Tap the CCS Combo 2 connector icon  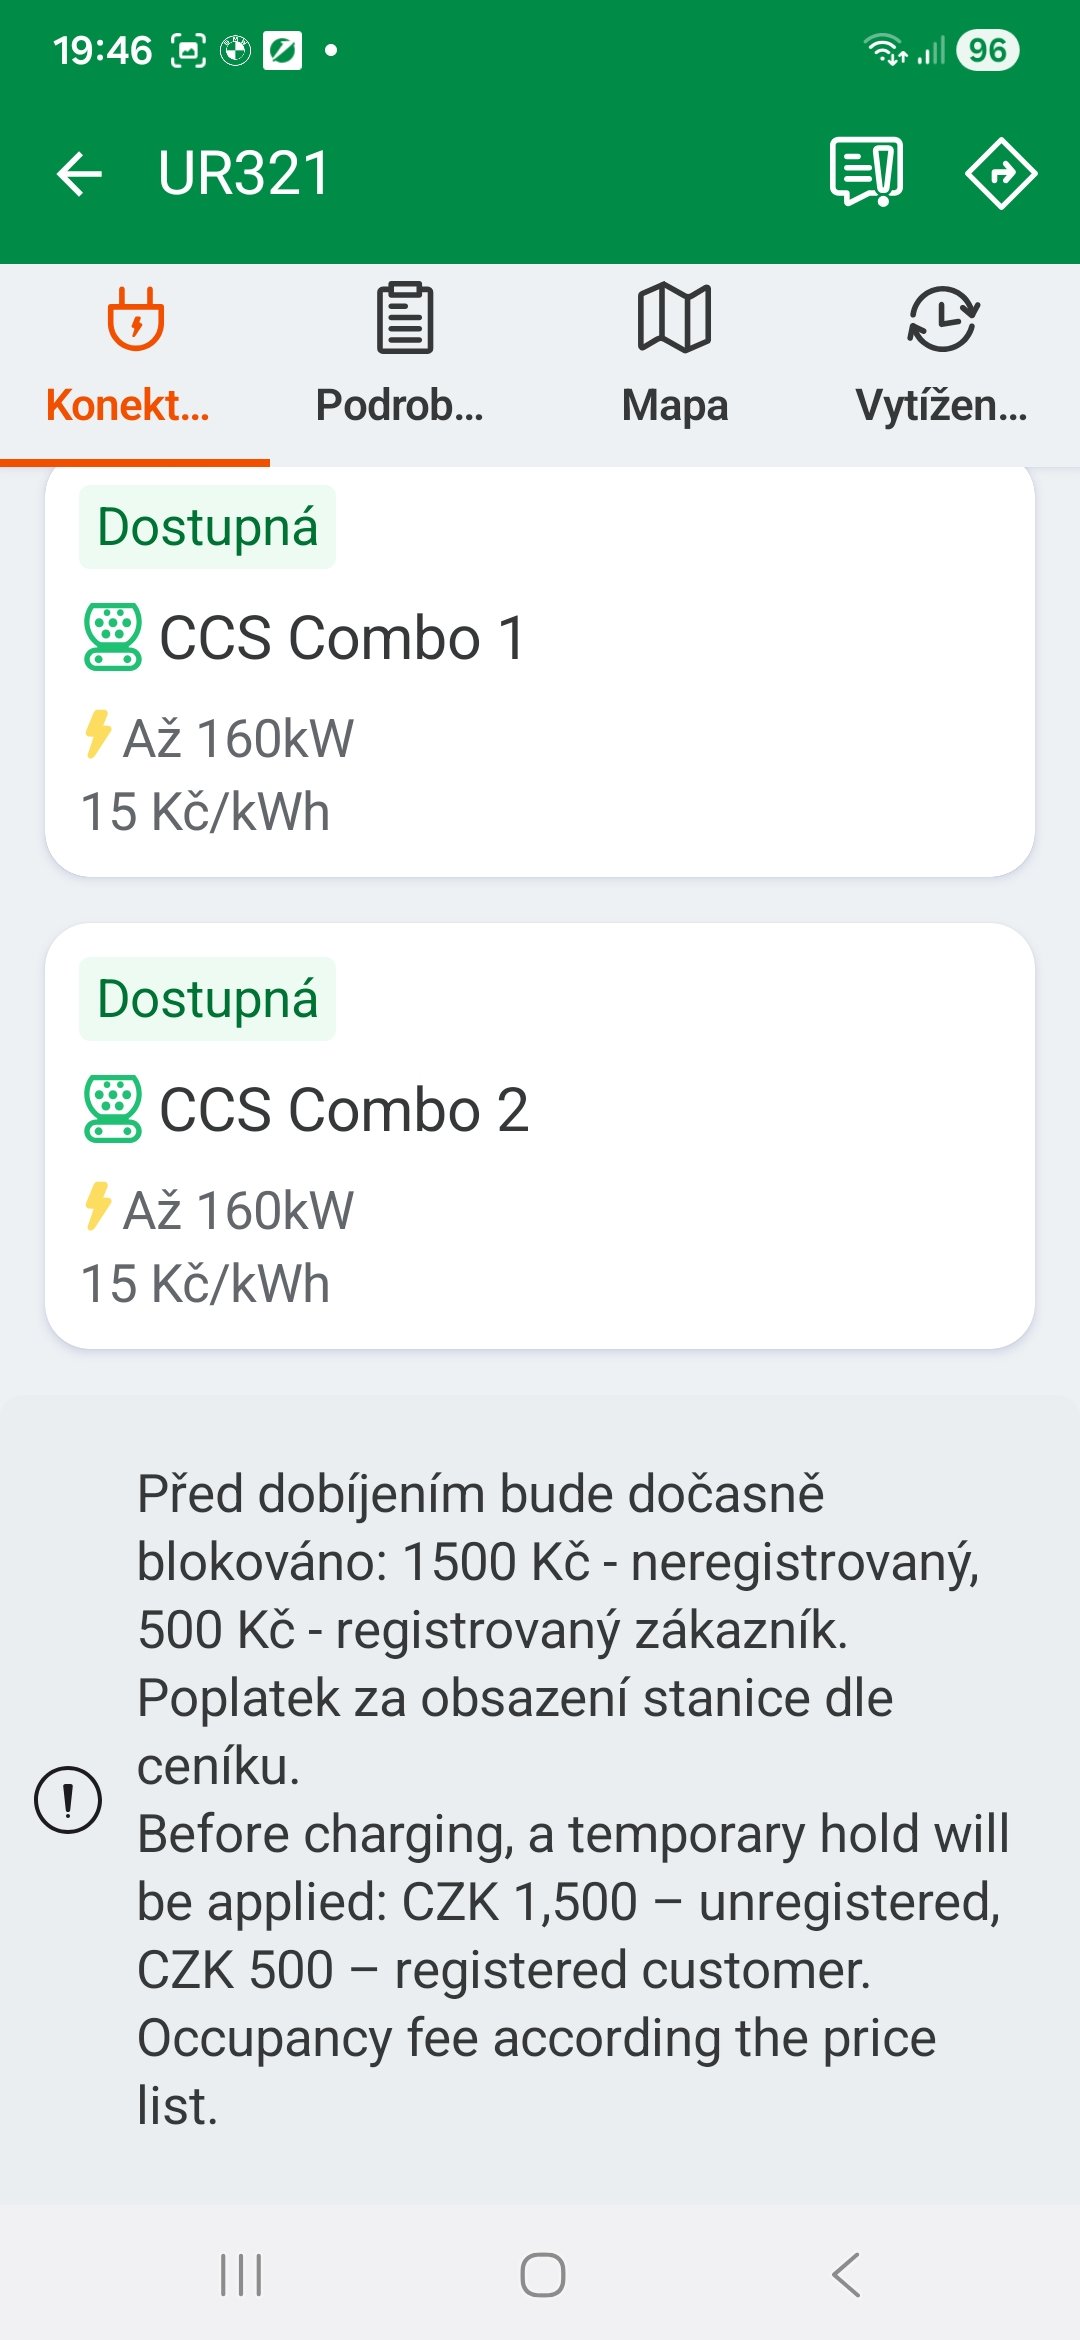point(113,1109)
